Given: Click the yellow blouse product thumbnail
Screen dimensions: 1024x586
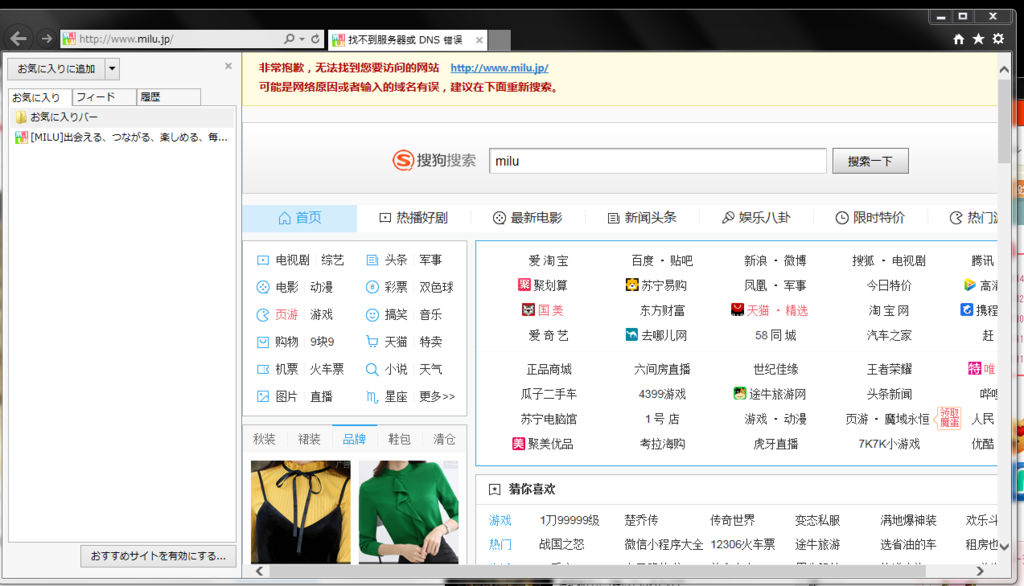Looking at the screenshot, I should [x=300, y=510].
